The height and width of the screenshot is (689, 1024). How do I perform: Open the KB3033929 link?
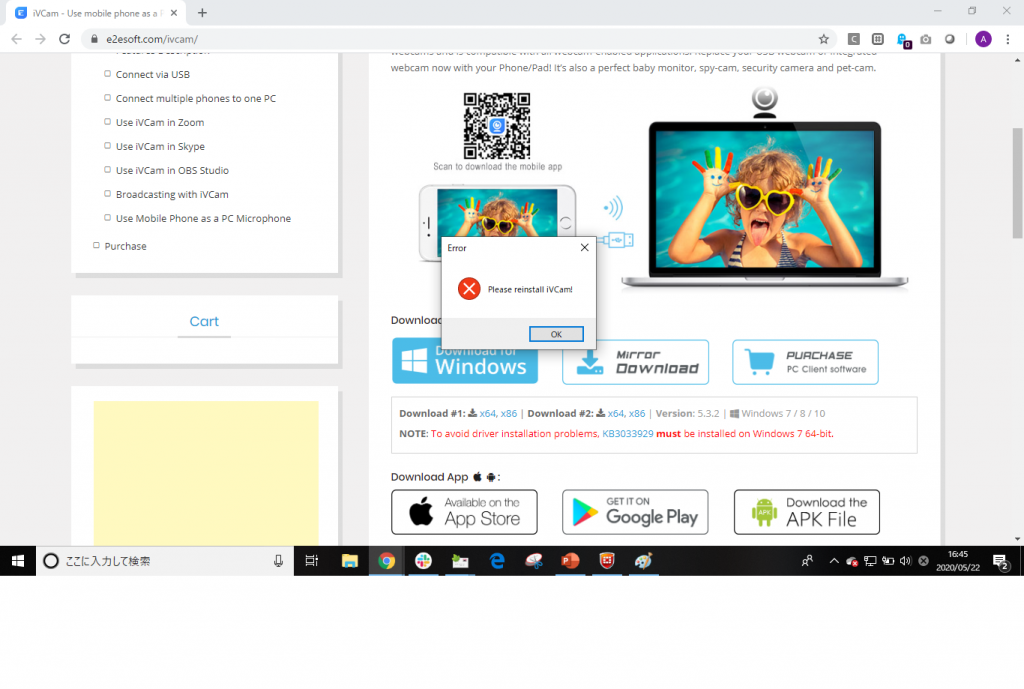tap(627, 434)
